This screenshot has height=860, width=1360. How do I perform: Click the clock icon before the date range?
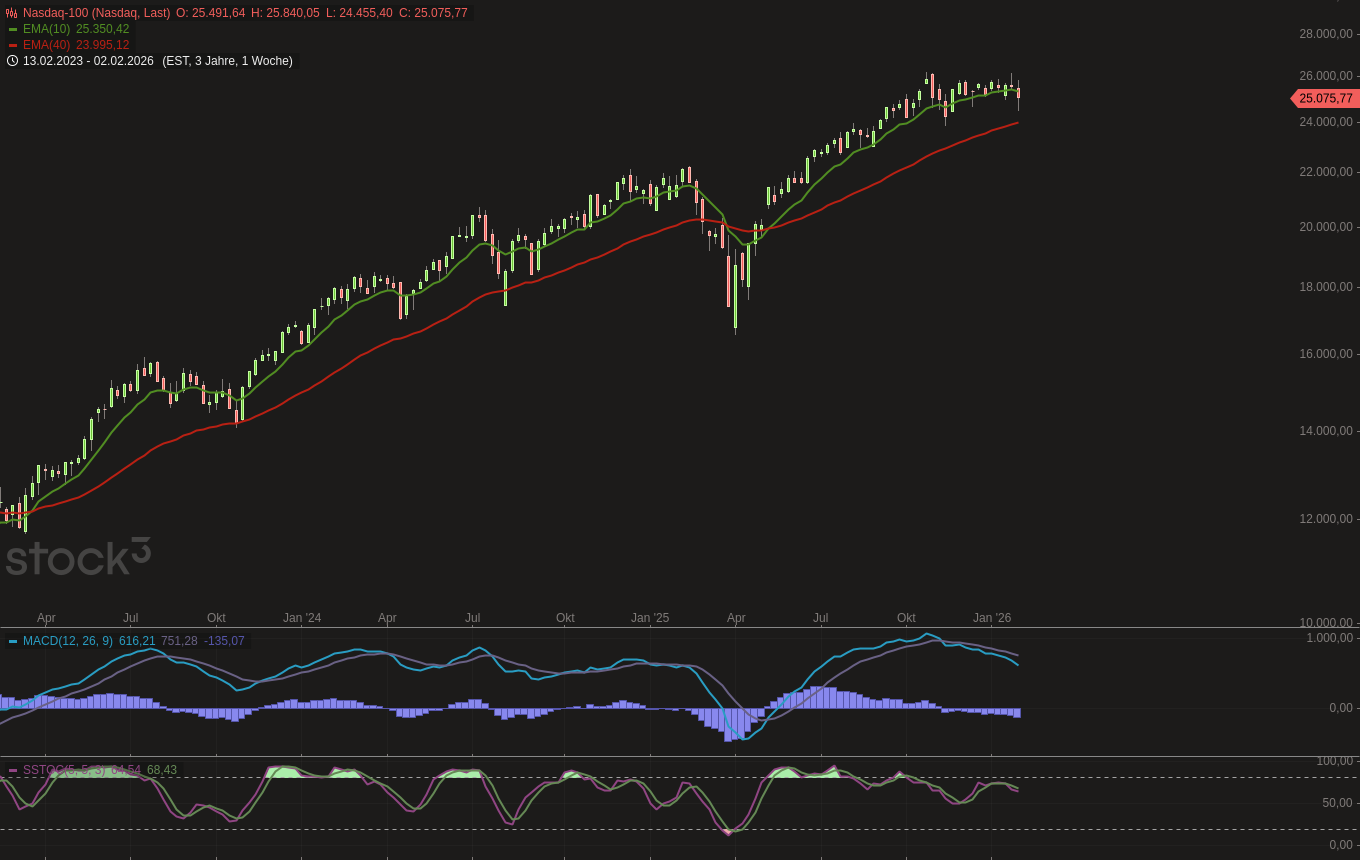point(12,61)
